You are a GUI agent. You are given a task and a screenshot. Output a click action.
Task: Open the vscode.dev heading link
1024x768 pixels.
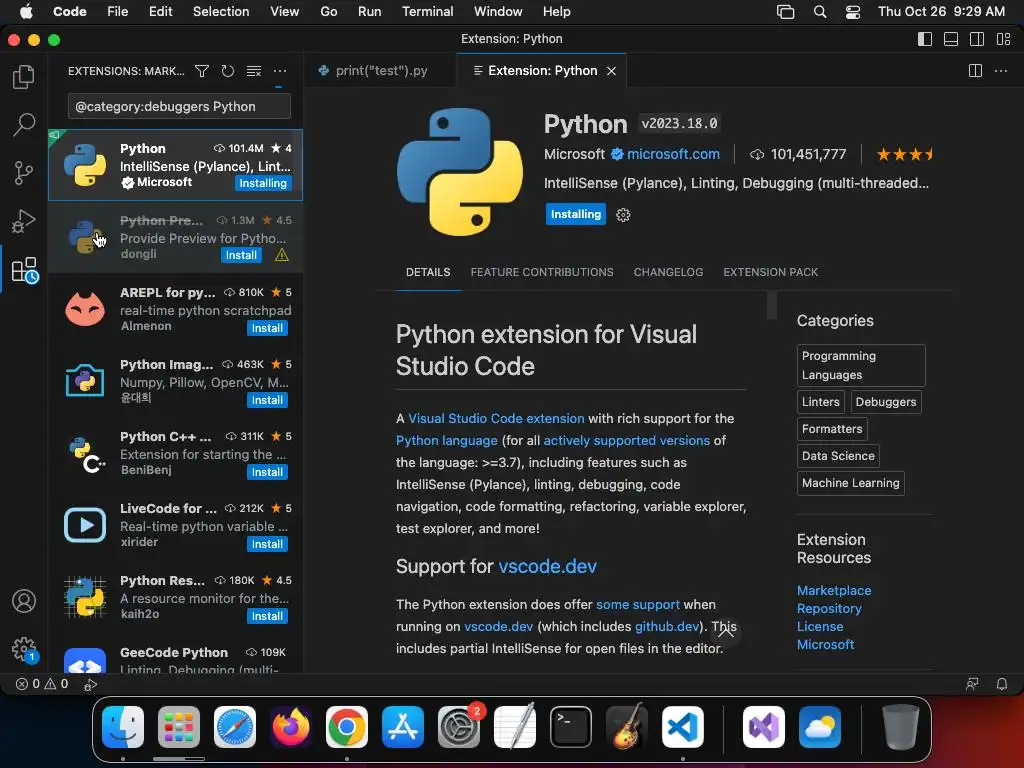click(547, 566)
